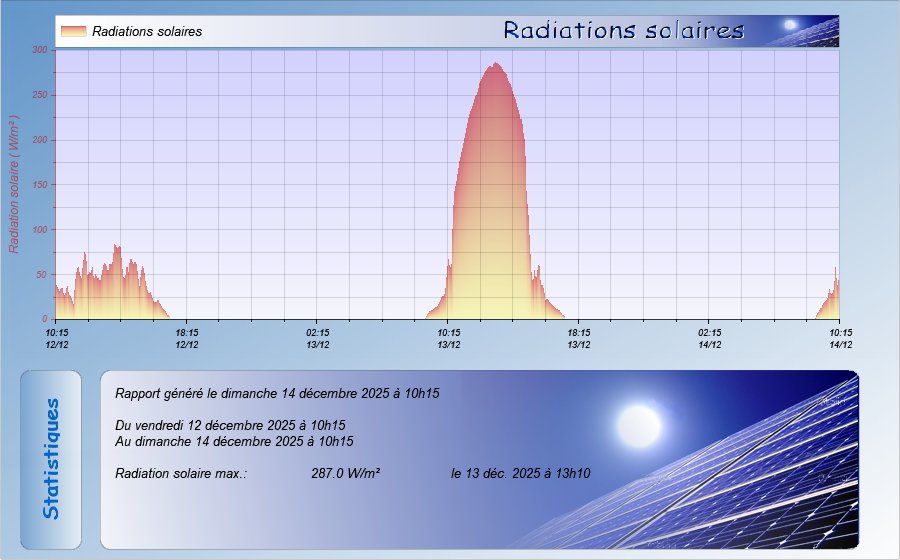Image resolution: width=900 pixels, height=560 pixels.
Task: Click the 287.0 W/m² maximum value
Action: point(345,474)
